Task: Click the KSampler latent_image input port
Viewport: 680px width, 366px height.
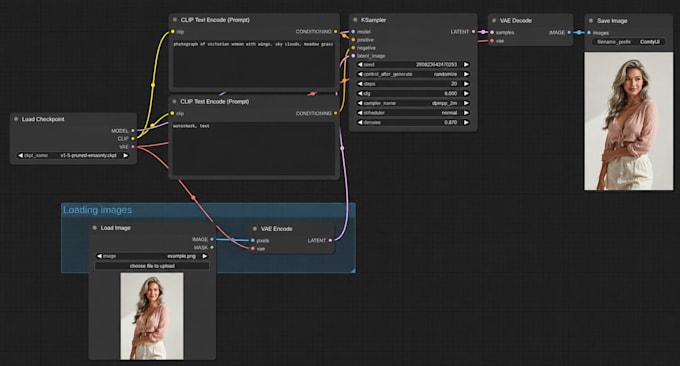Action: click(x=353, y=56)
